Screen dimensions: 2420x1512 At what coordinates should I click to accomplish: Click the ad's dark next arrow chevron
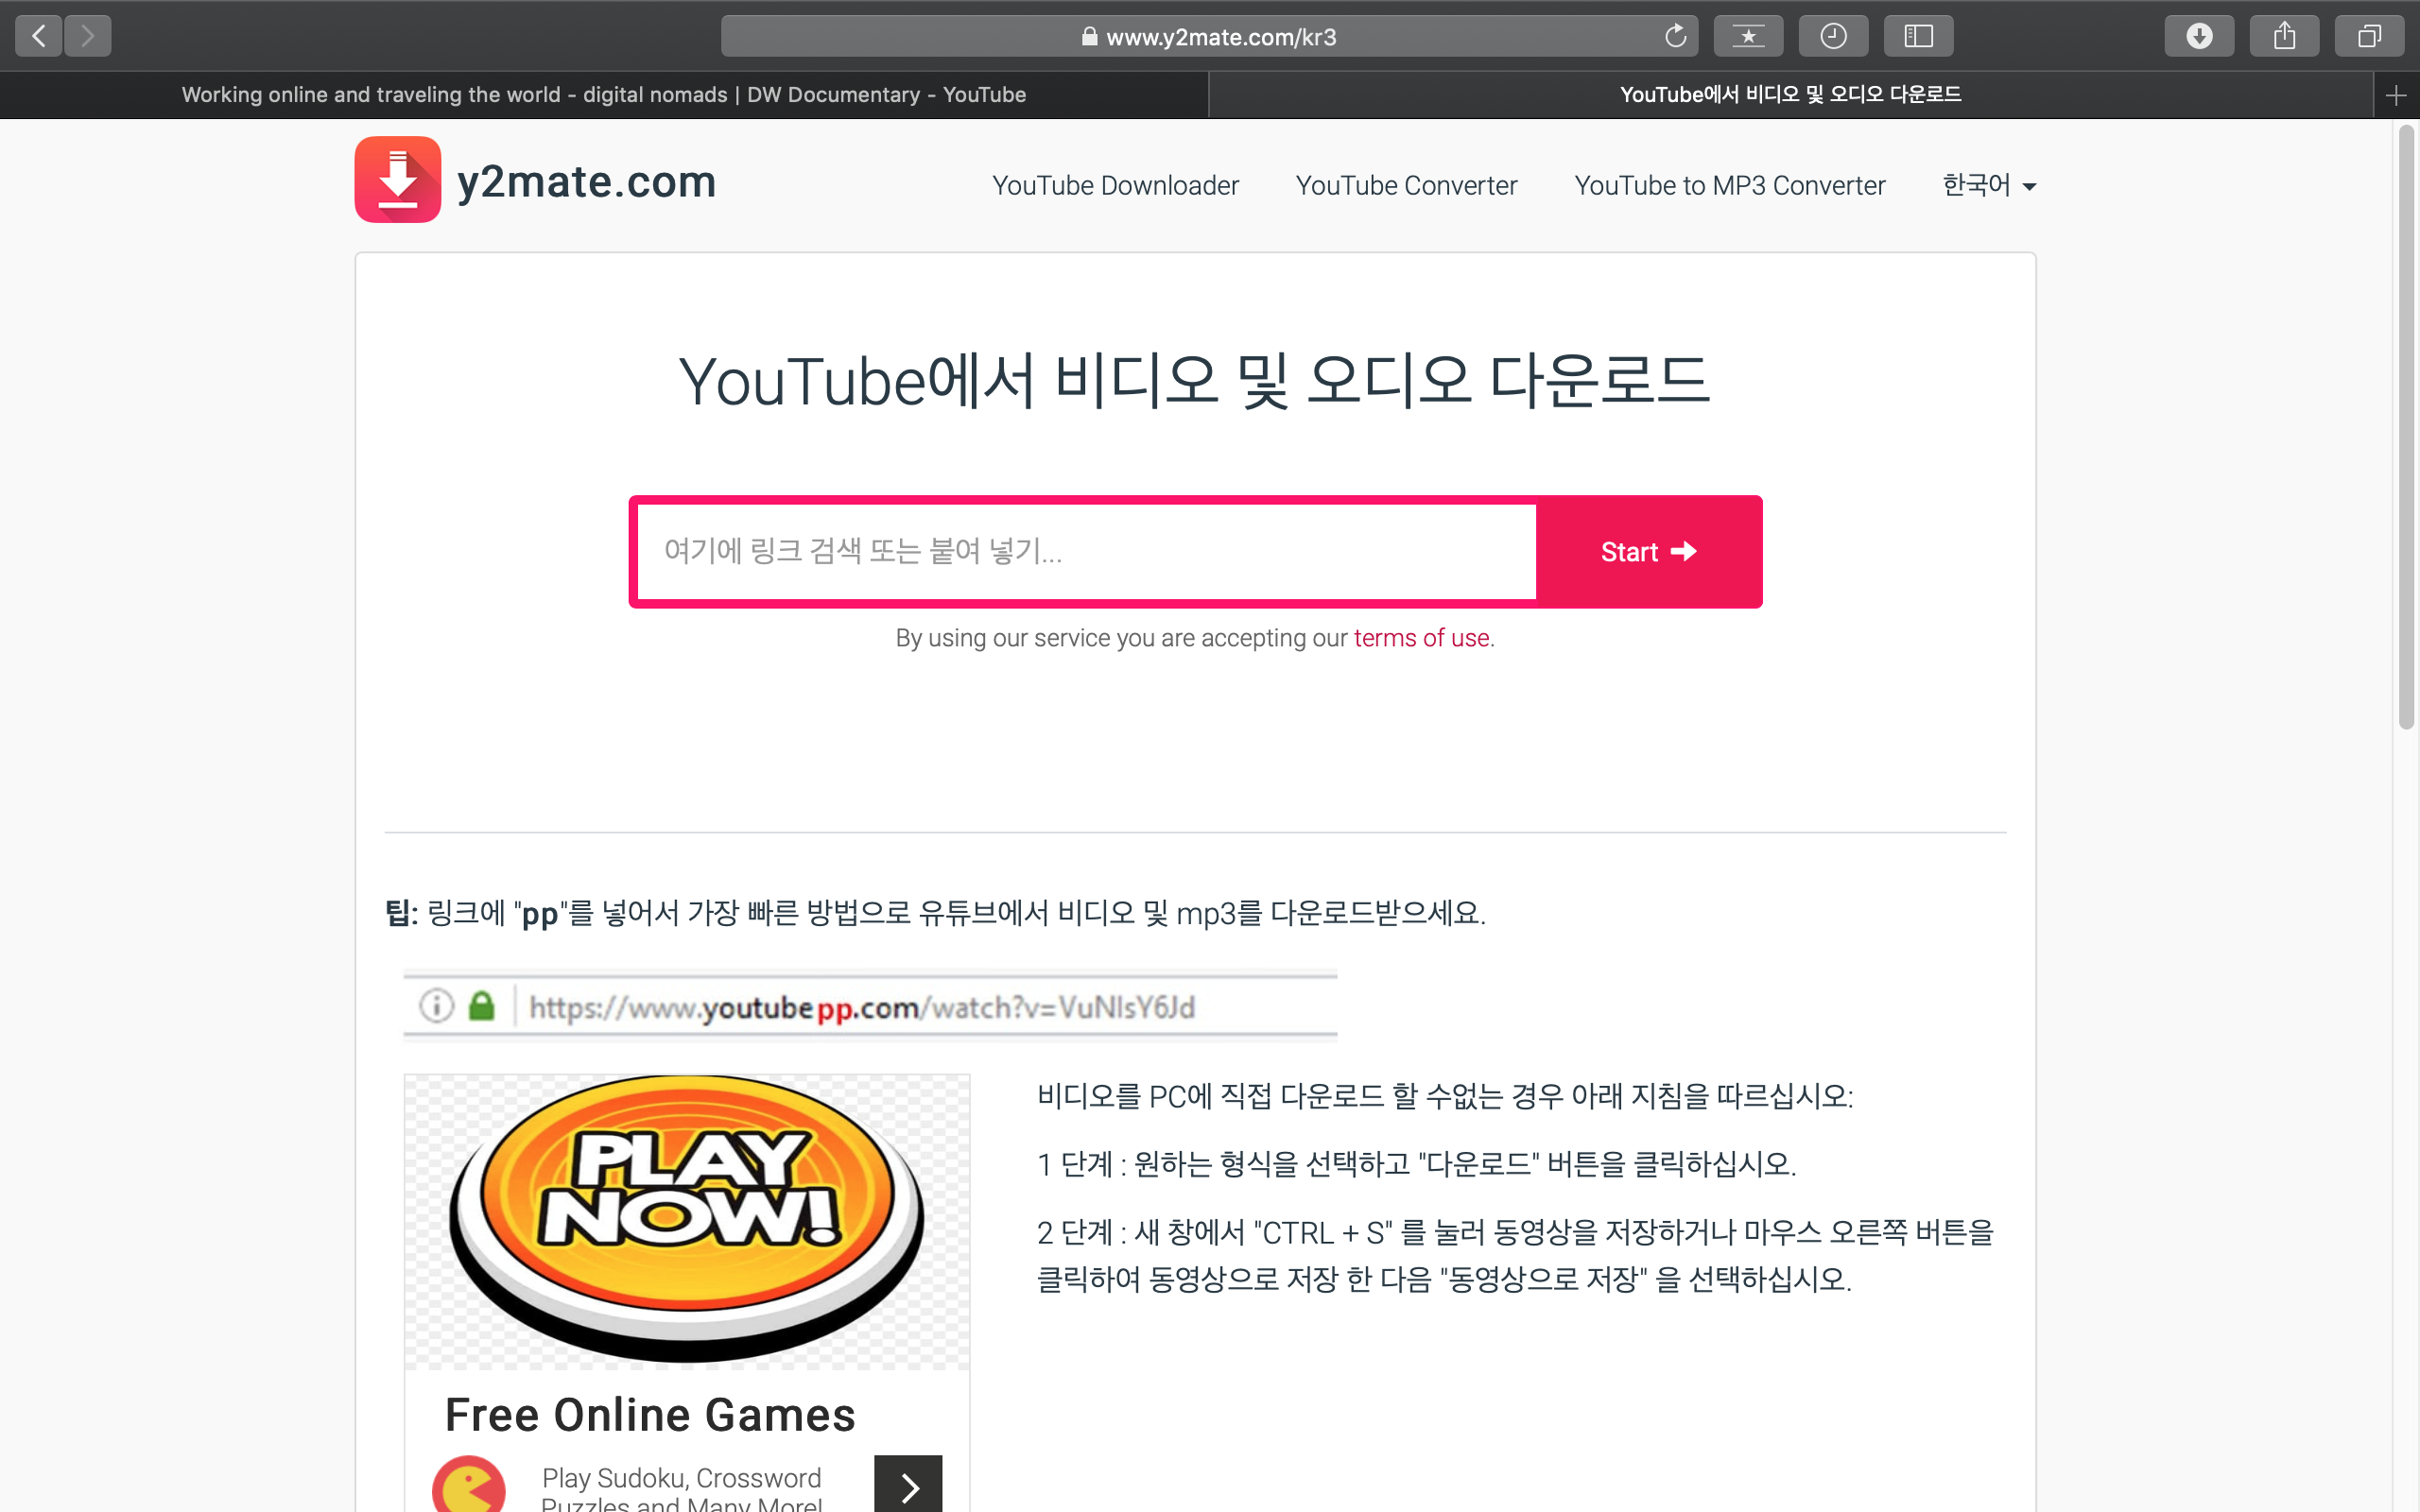point(908,1486)
